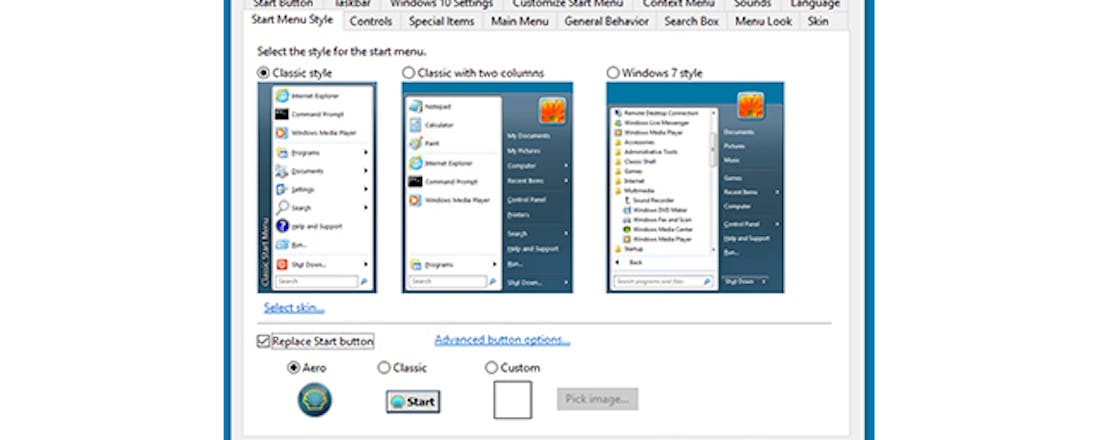Choose the Classic start button radio option
Image resolution: width=1100 pixels, height=440 pixels.
click(384, 368)
